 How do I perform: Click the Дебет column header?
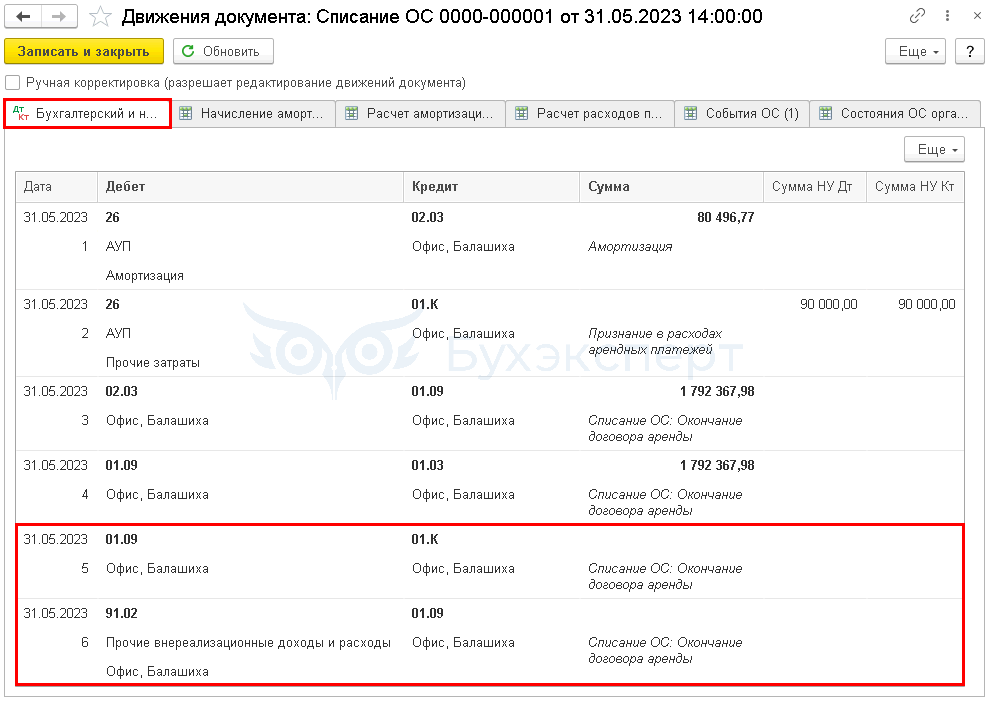tap(251, 187)
